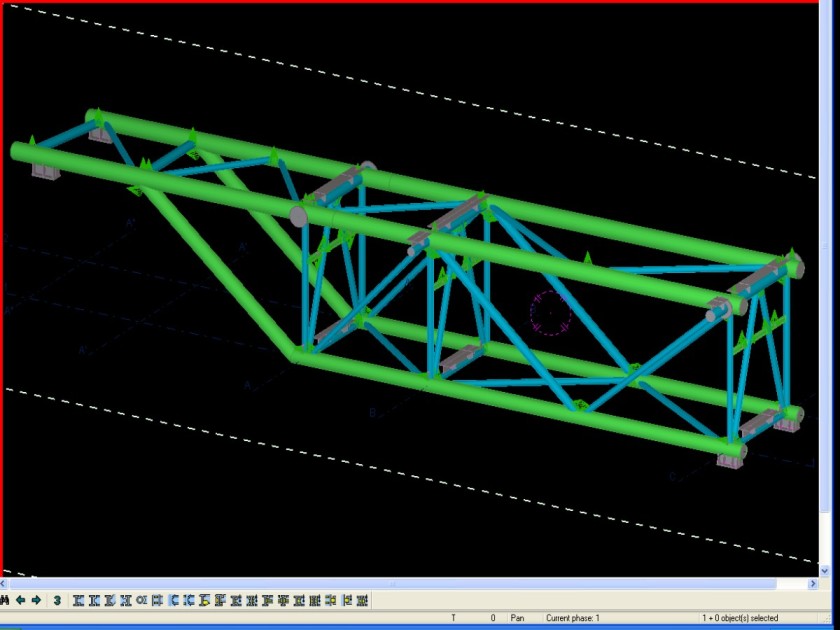Click the switch icon with yellow marker
The image size is (840, 630).
pos(204,600)
